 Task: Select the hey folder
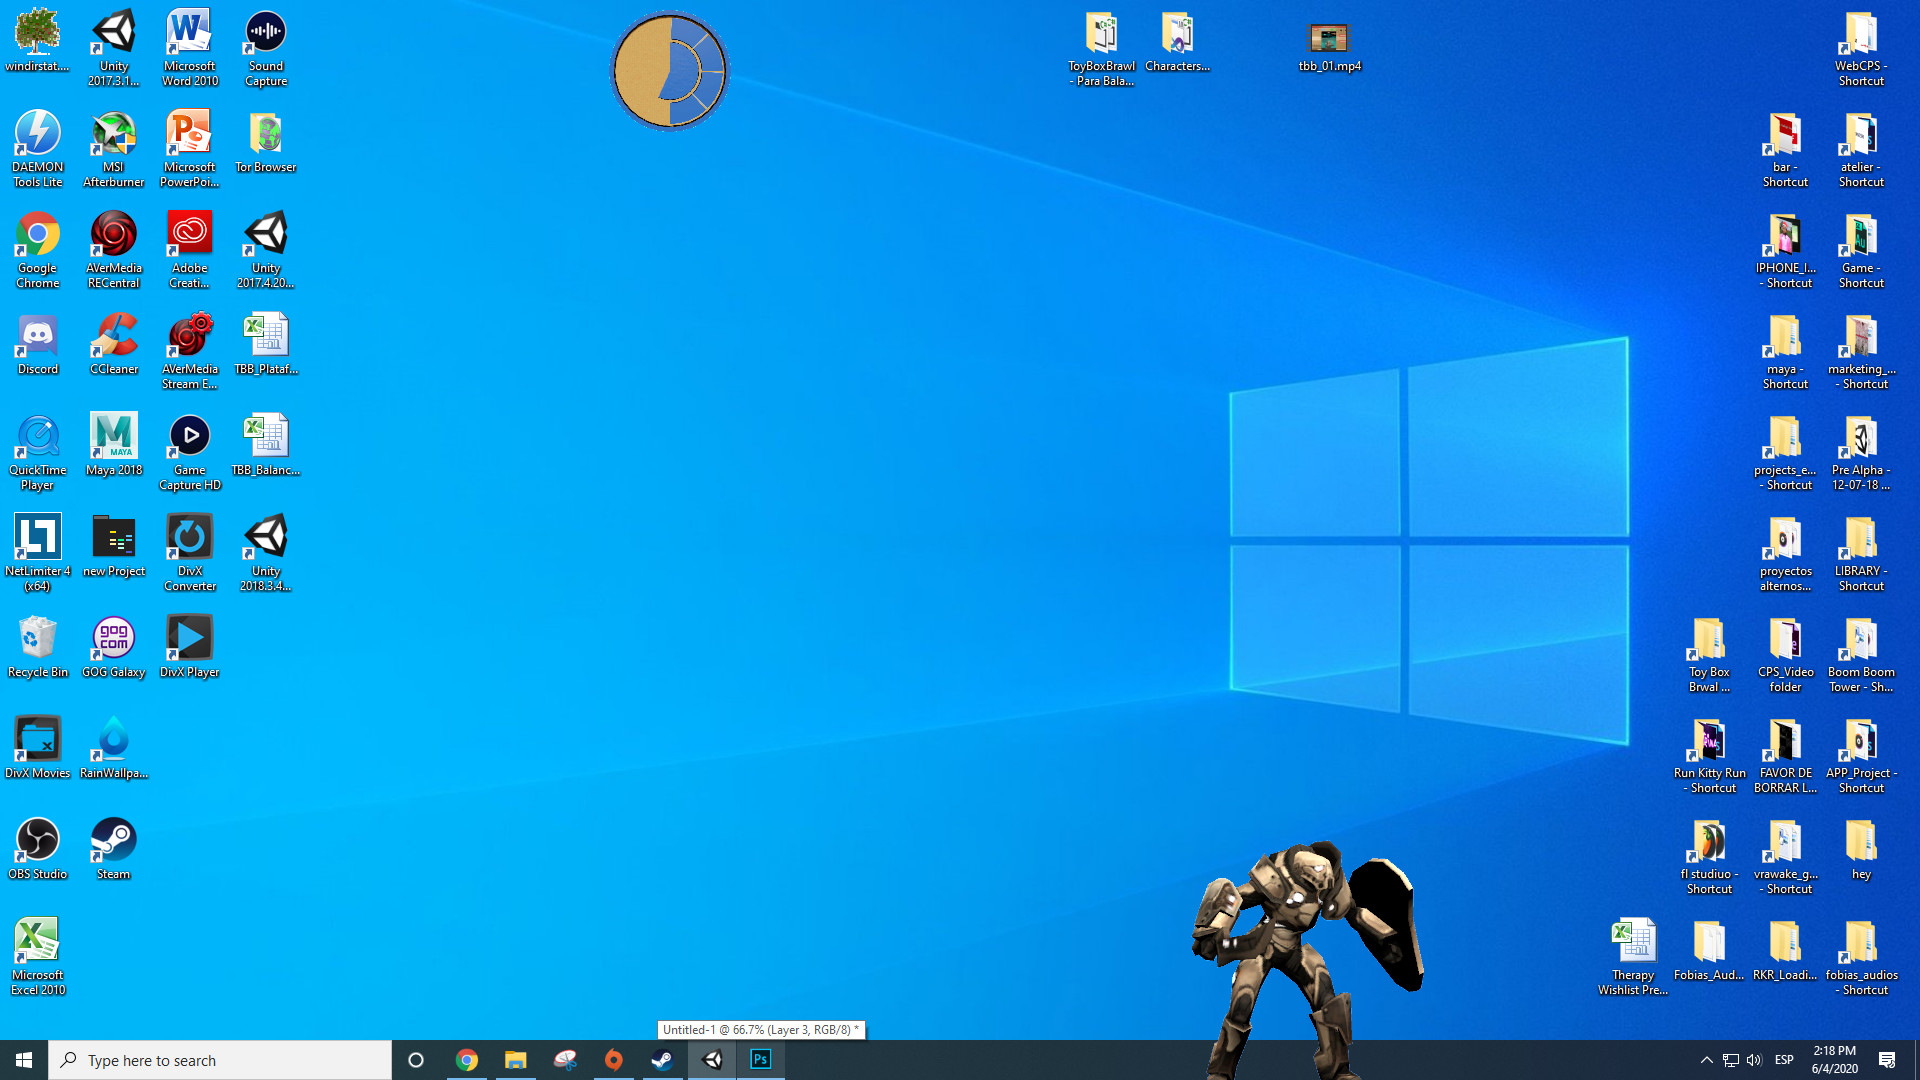[1861, 848]
